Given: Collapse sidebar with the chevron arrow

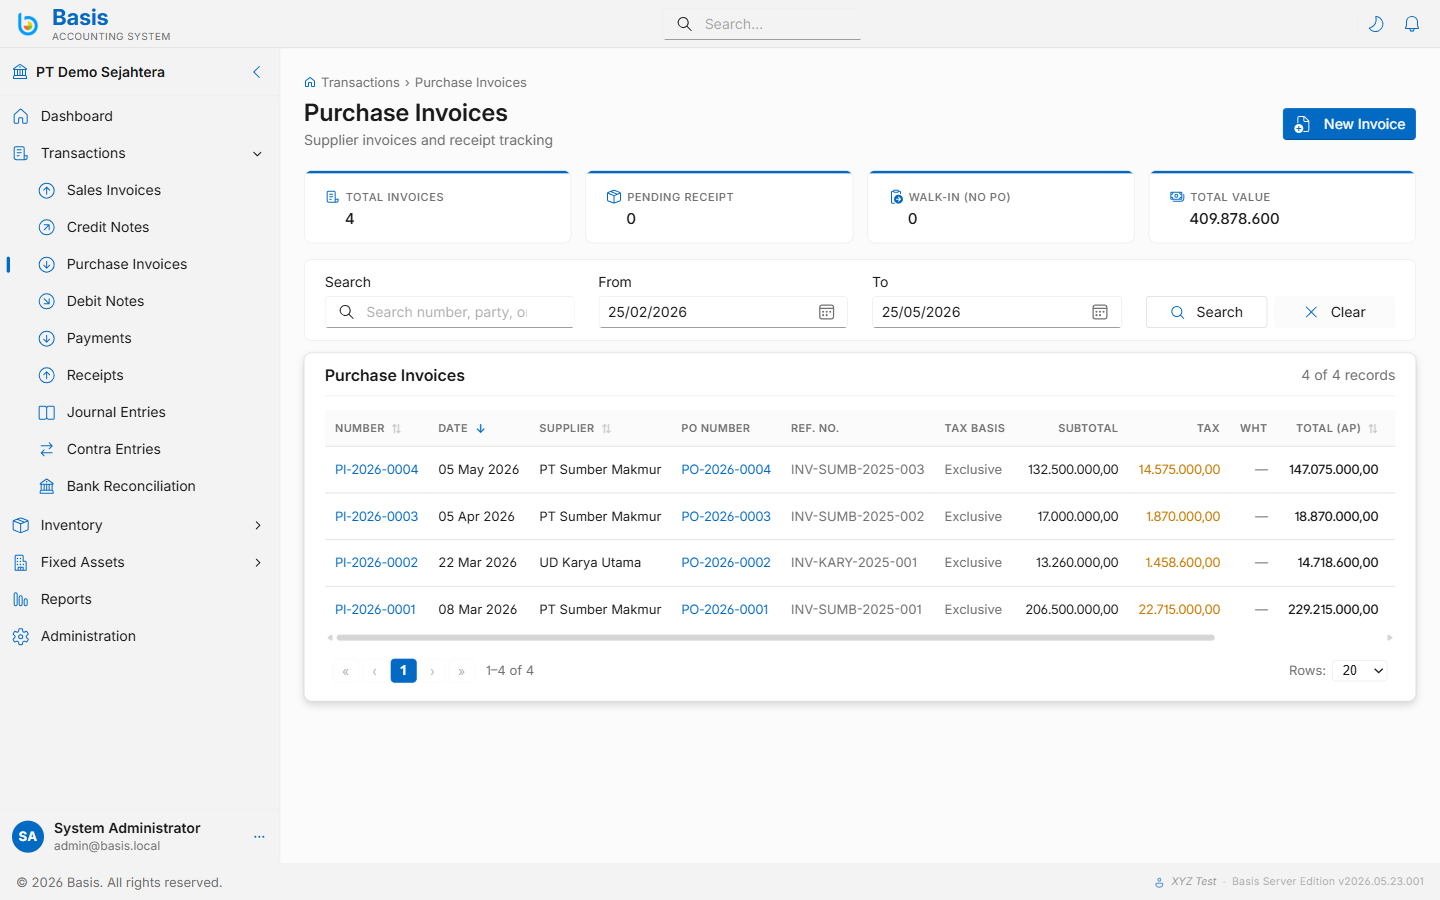Looking at the screenshot, I should (257, 72).
